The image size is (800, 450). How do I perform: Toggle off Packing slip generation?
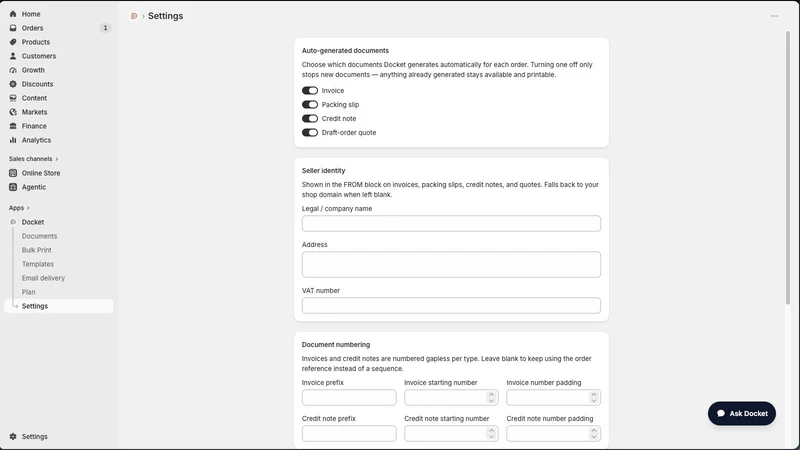pos(310,105)
